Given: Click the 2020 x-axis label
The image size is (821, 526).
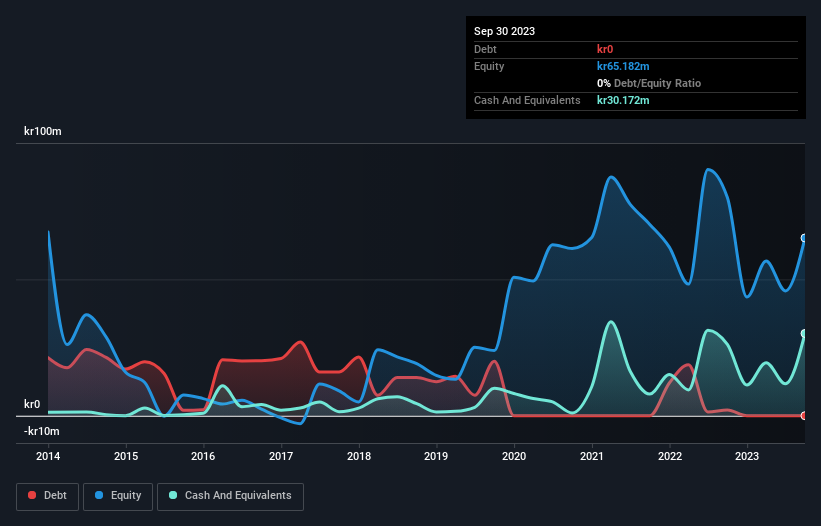Looking at the screenshot, I should pos(514,456).
